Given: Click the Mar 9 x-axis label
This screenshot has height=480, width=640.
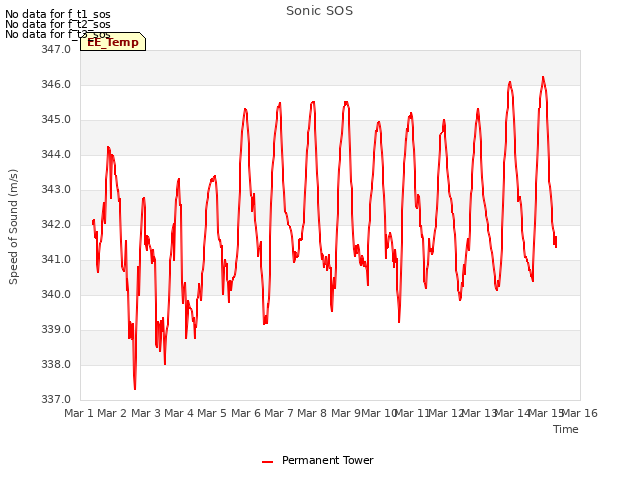Looking at the screenshot, I should [x=346, y=413].
